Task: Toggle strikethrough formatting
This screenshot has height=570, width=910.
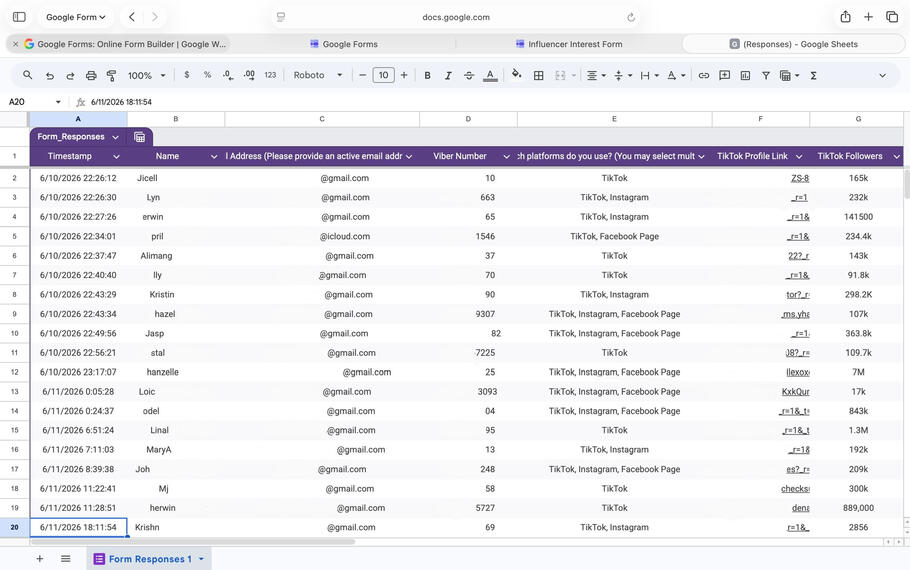Action: pyautogui.click(x=469, y=75)
